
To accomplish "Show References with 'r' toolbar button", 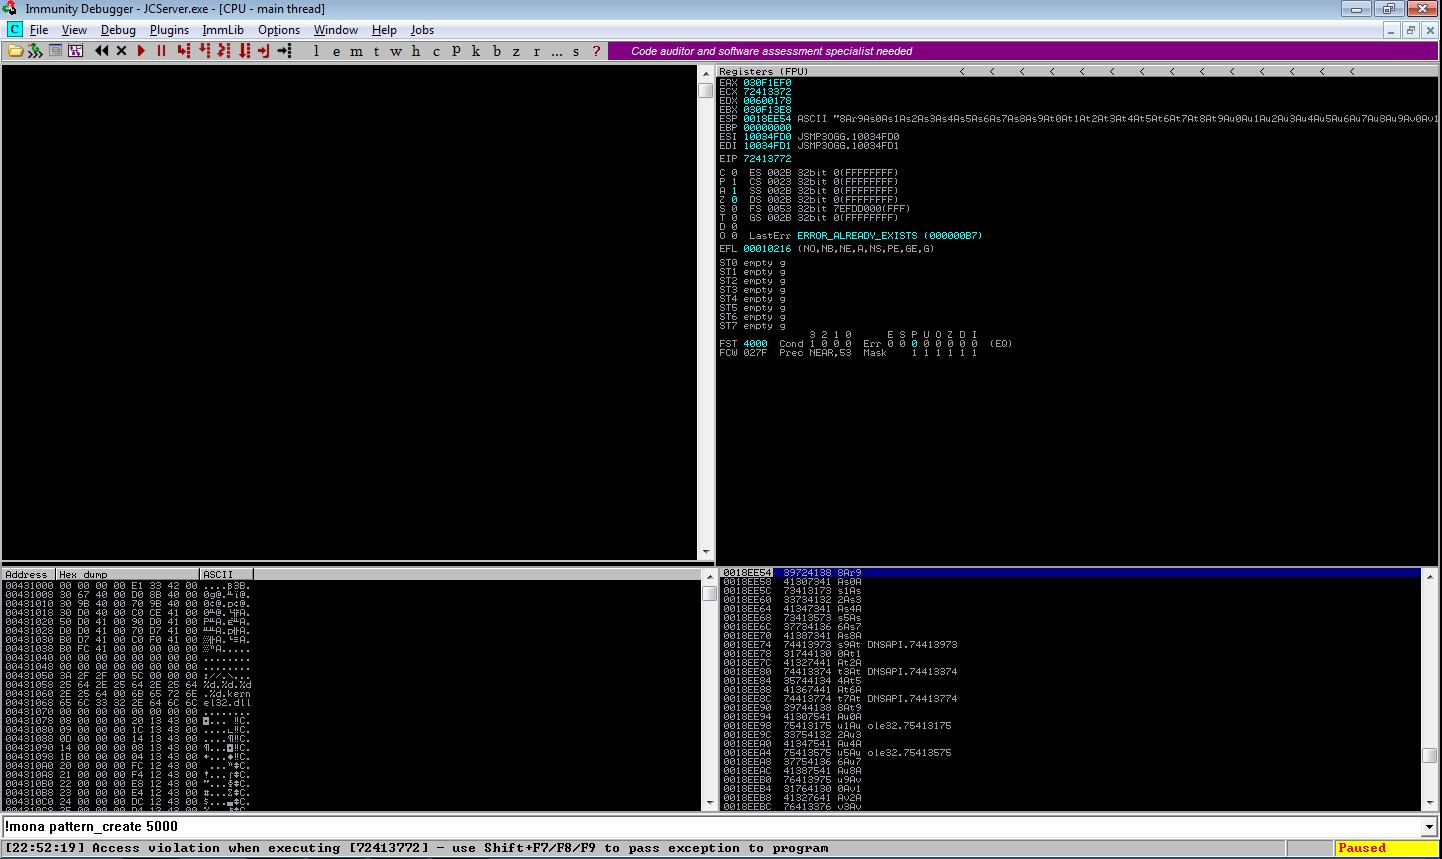I will 536,51.
